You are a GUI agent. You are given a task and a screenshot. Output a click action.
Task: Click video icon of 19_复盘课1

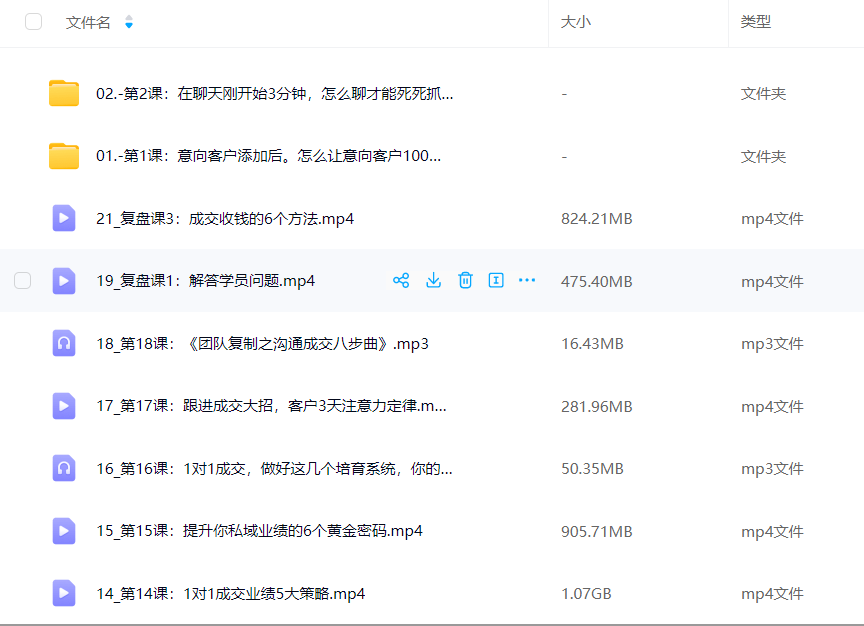64,281
